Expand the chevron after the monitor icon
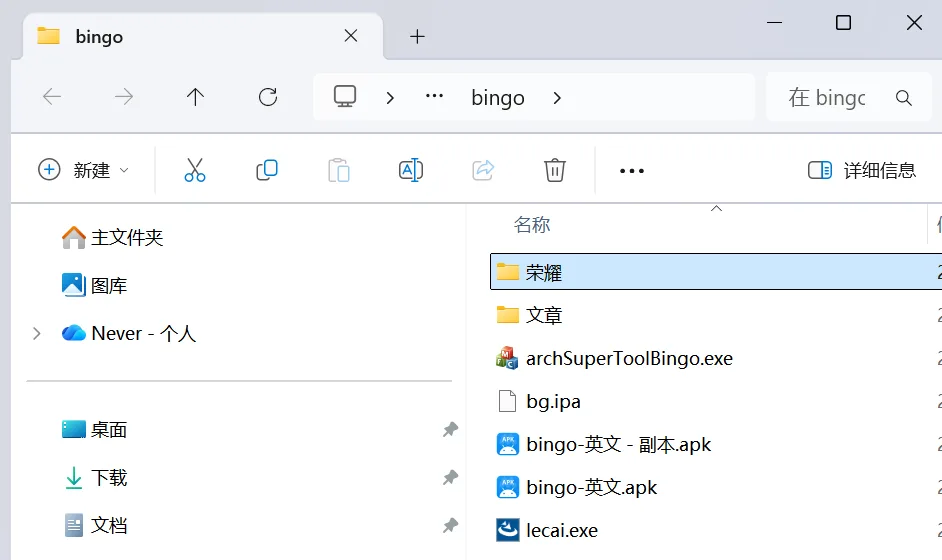This screenshot has height=560, width=942. pyautogui.click(x=390, y=97)
